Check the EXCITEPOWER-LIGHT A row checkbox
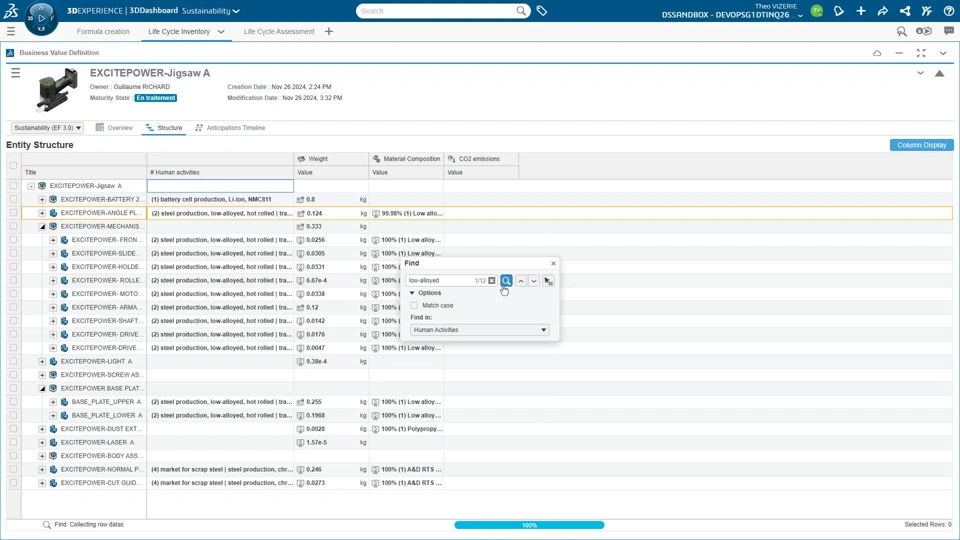The image size is (960, 540). (13, 361)
